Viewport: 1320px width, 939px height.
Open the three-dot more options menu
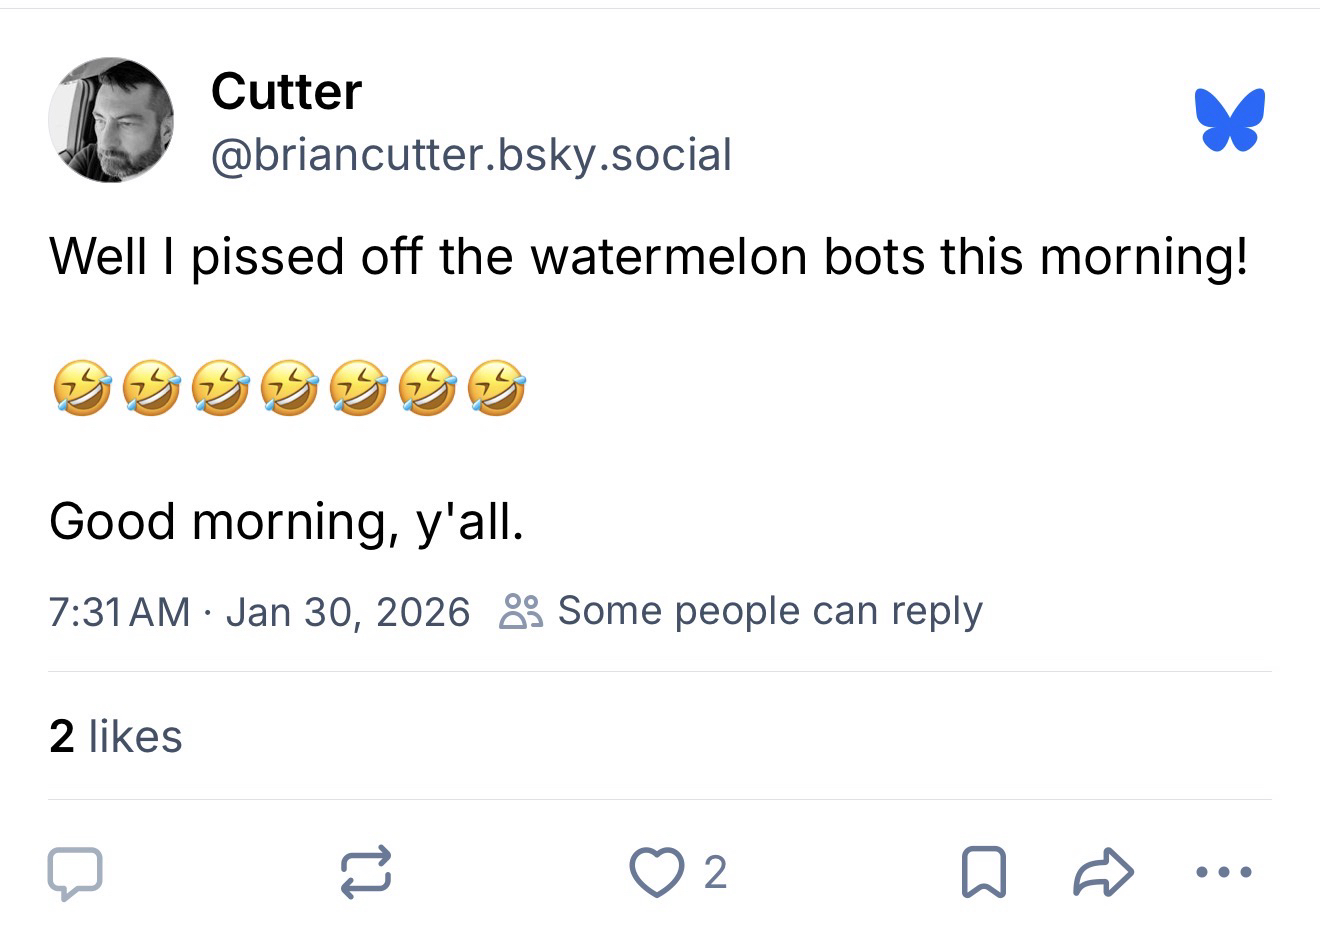tap(1224, 872)
